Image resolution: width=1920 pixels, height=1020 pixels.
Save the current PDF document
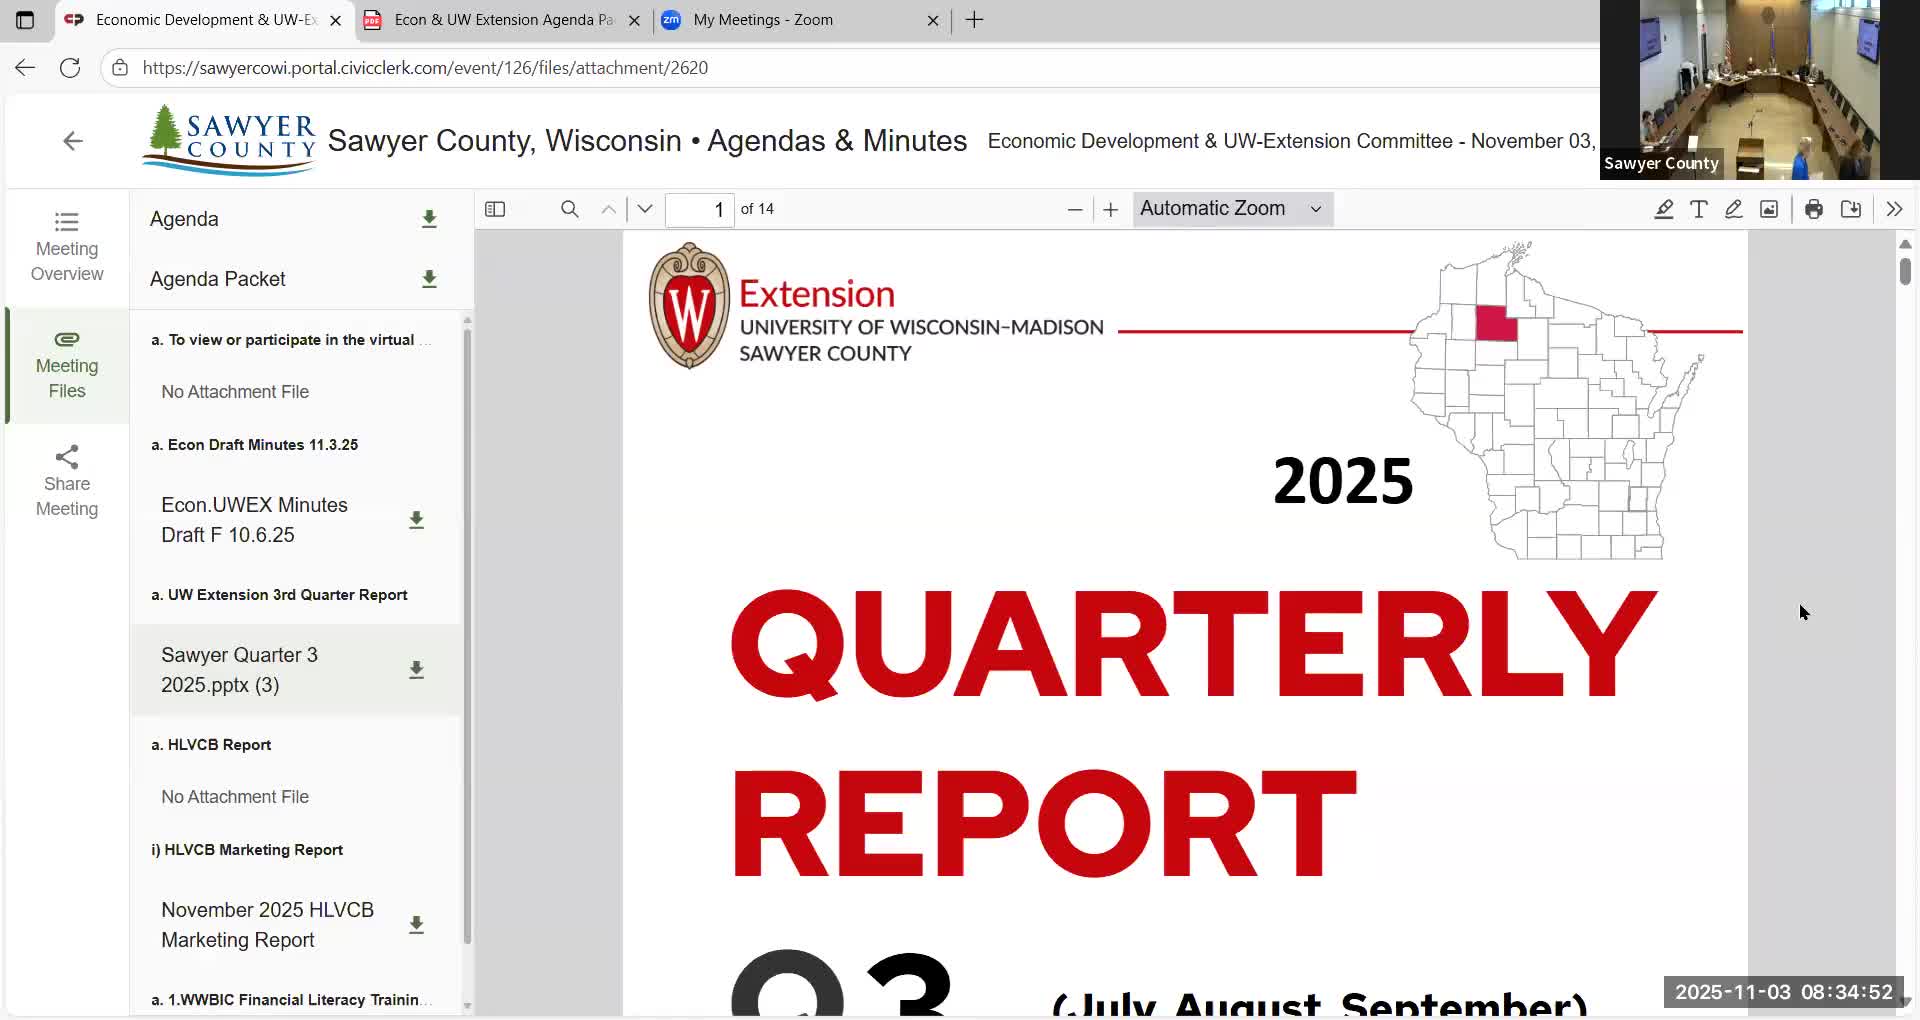pyautogui.click(x=1851, y=209)
